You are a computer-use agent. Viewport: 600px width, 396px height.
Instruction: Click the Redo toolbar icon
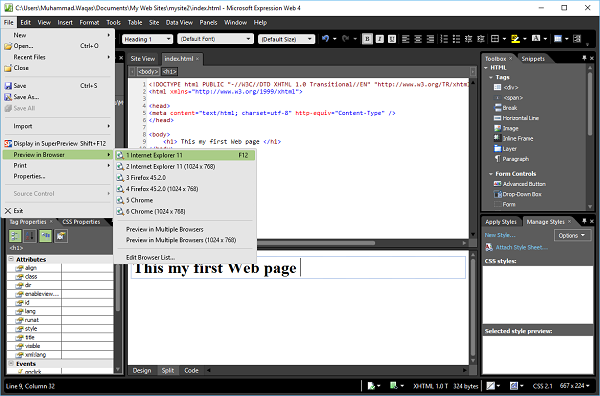(x=346, y=39)
